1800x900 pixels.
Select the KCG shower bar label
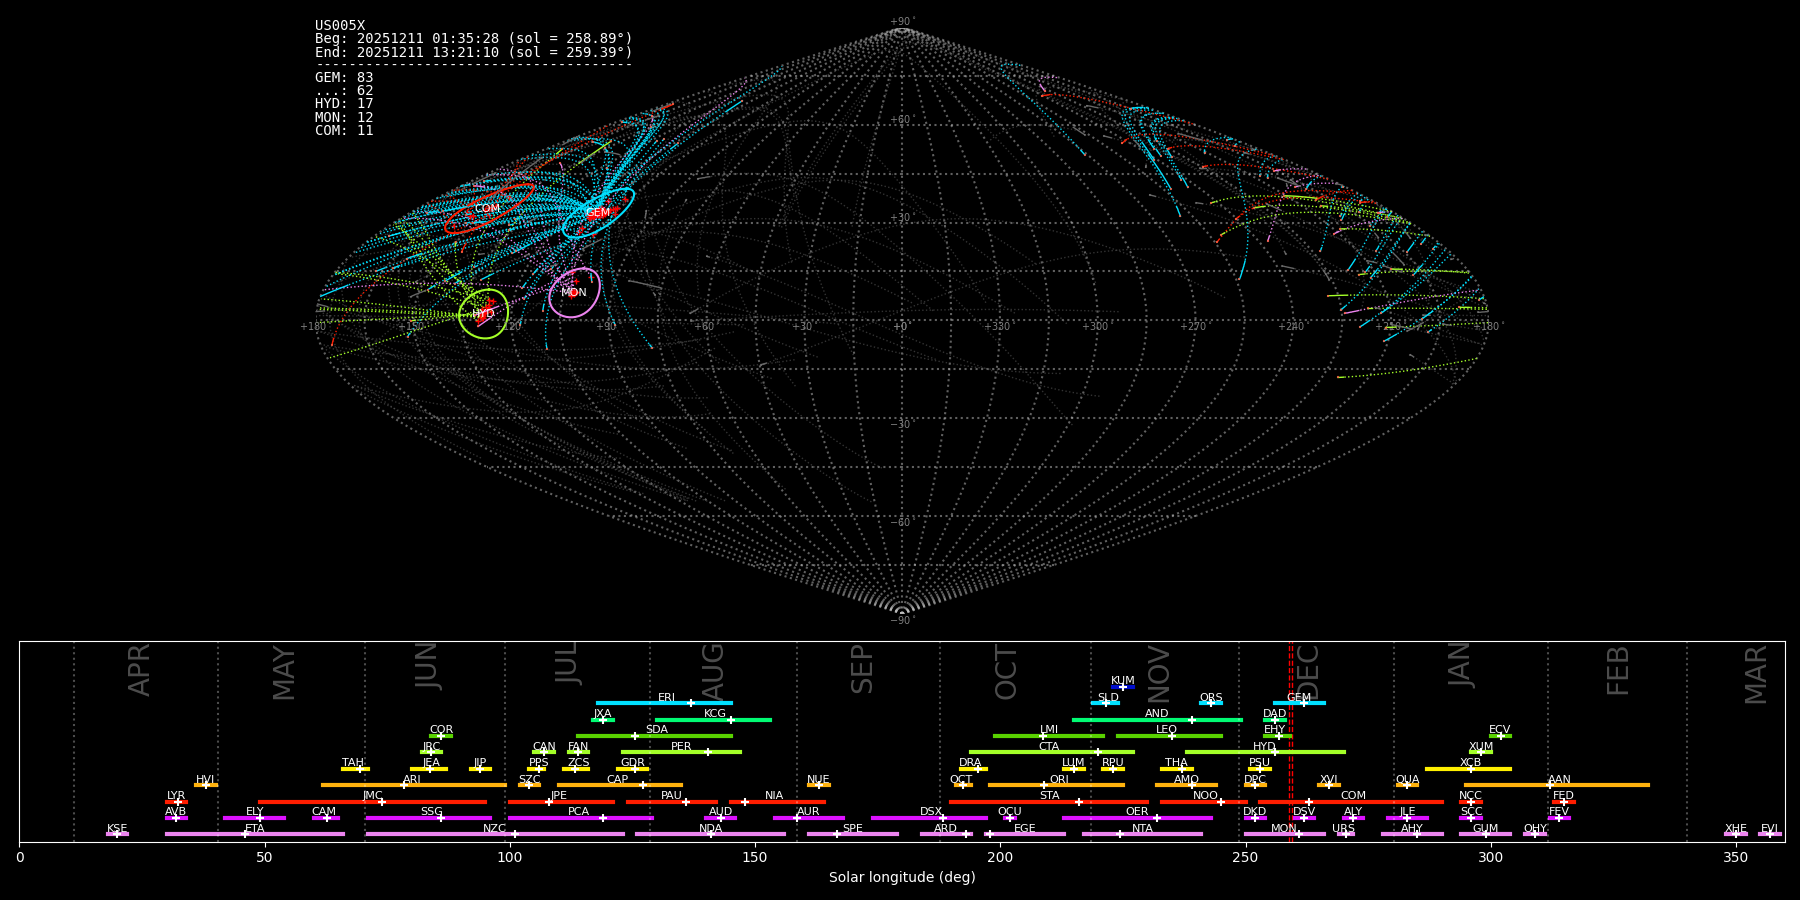(x=715, y=714)
